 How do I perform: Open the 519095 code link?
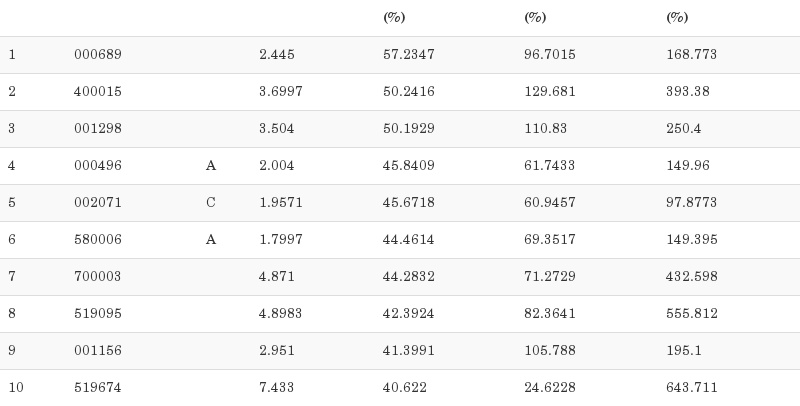point(97,314)
